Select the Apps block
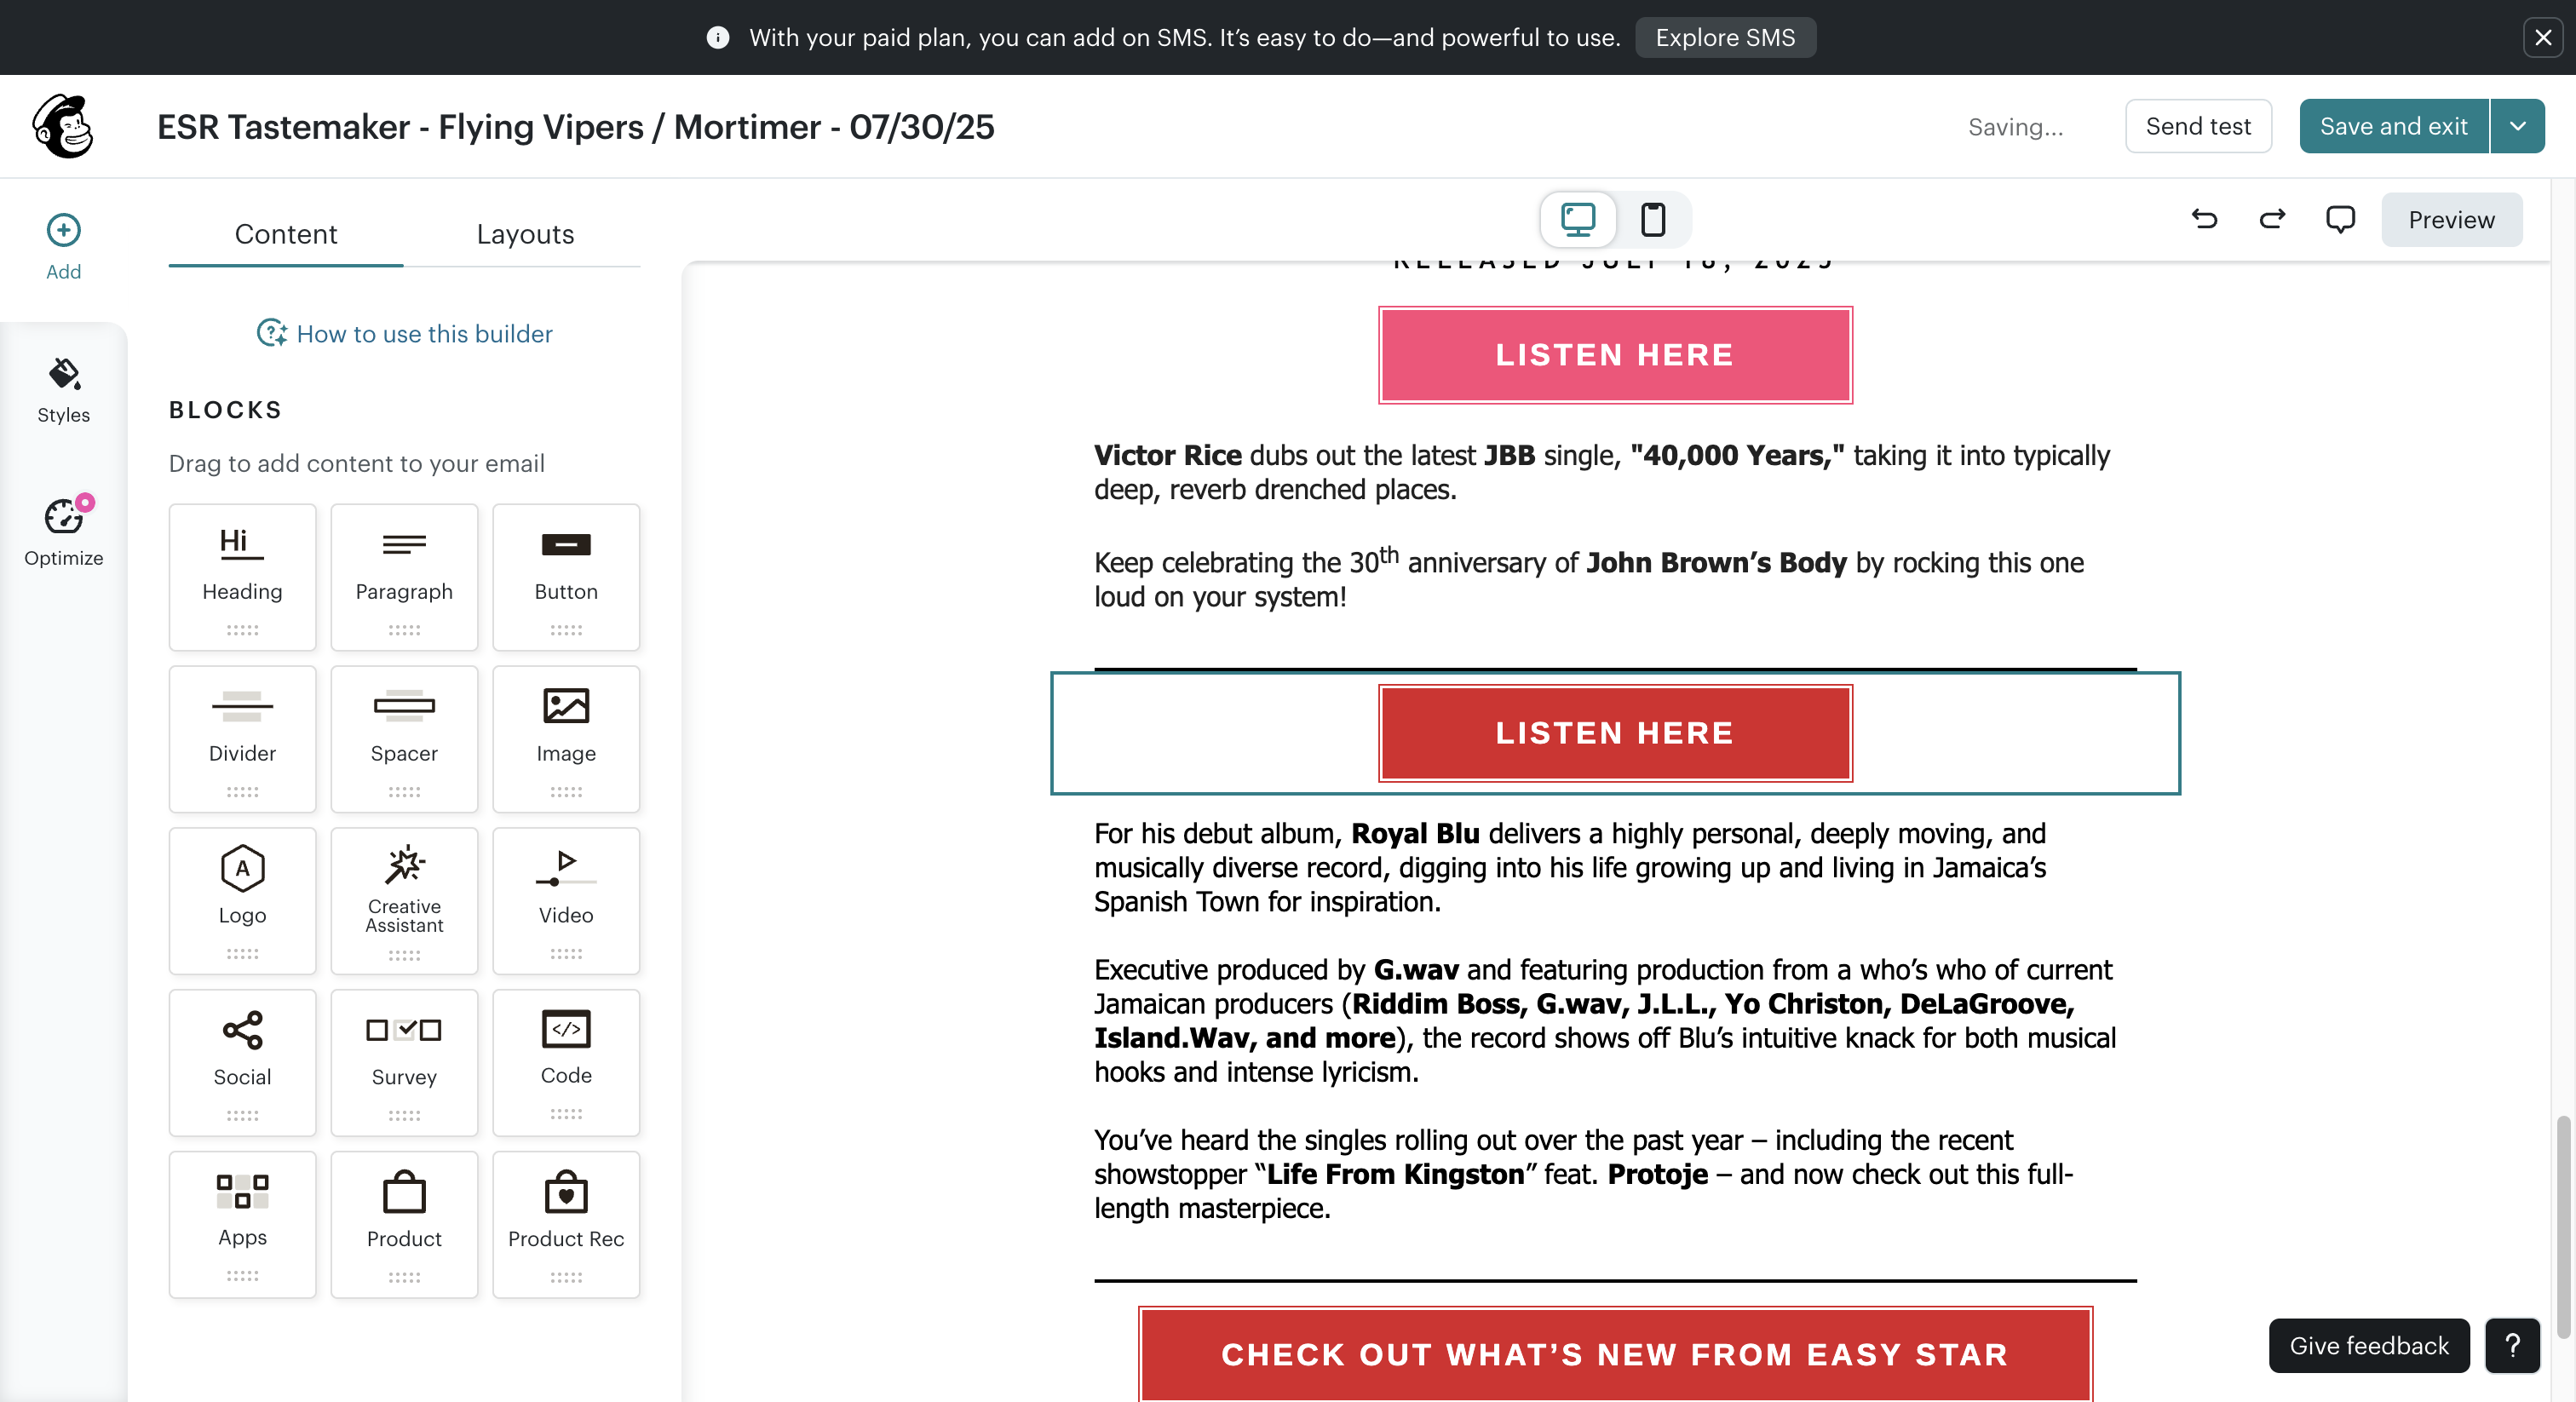This screenshot has height=1402, width=2576. (x=242, y=1225)
